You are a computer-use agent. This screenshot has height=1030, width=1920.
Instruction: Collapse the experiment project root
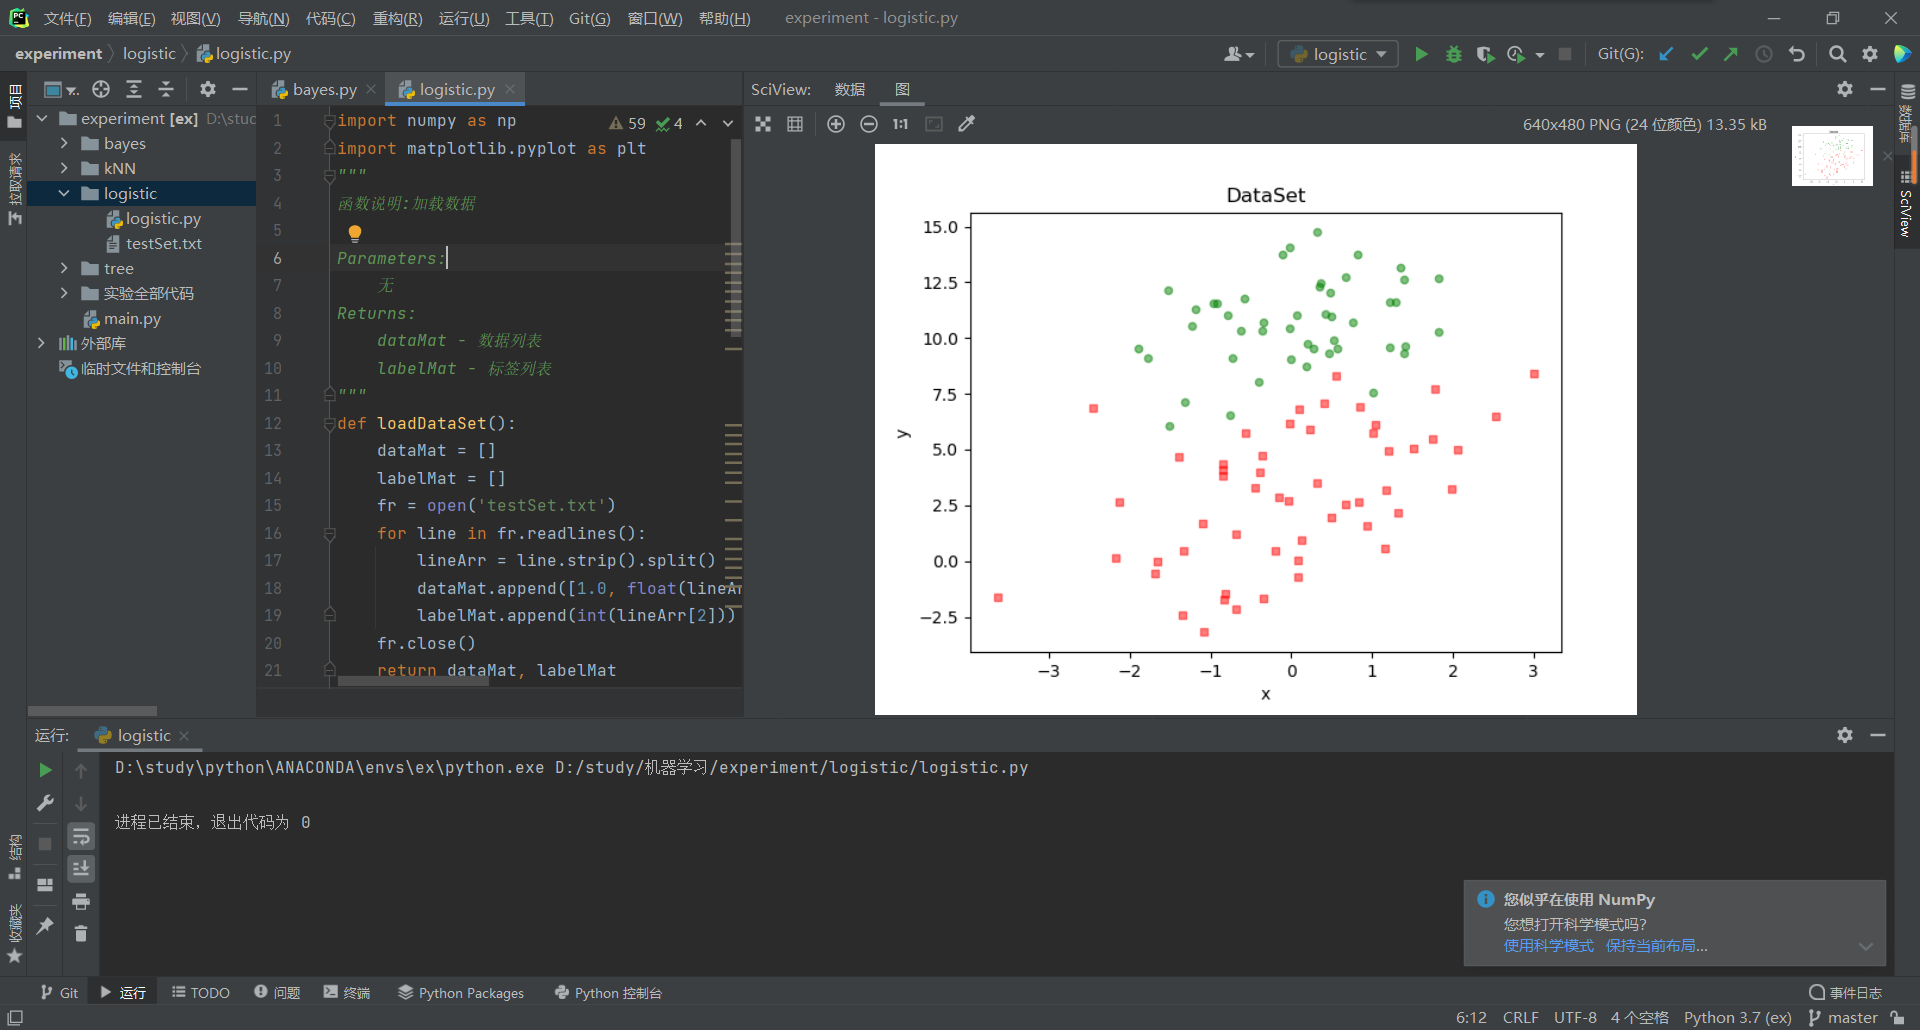click(x=41, y=119)
